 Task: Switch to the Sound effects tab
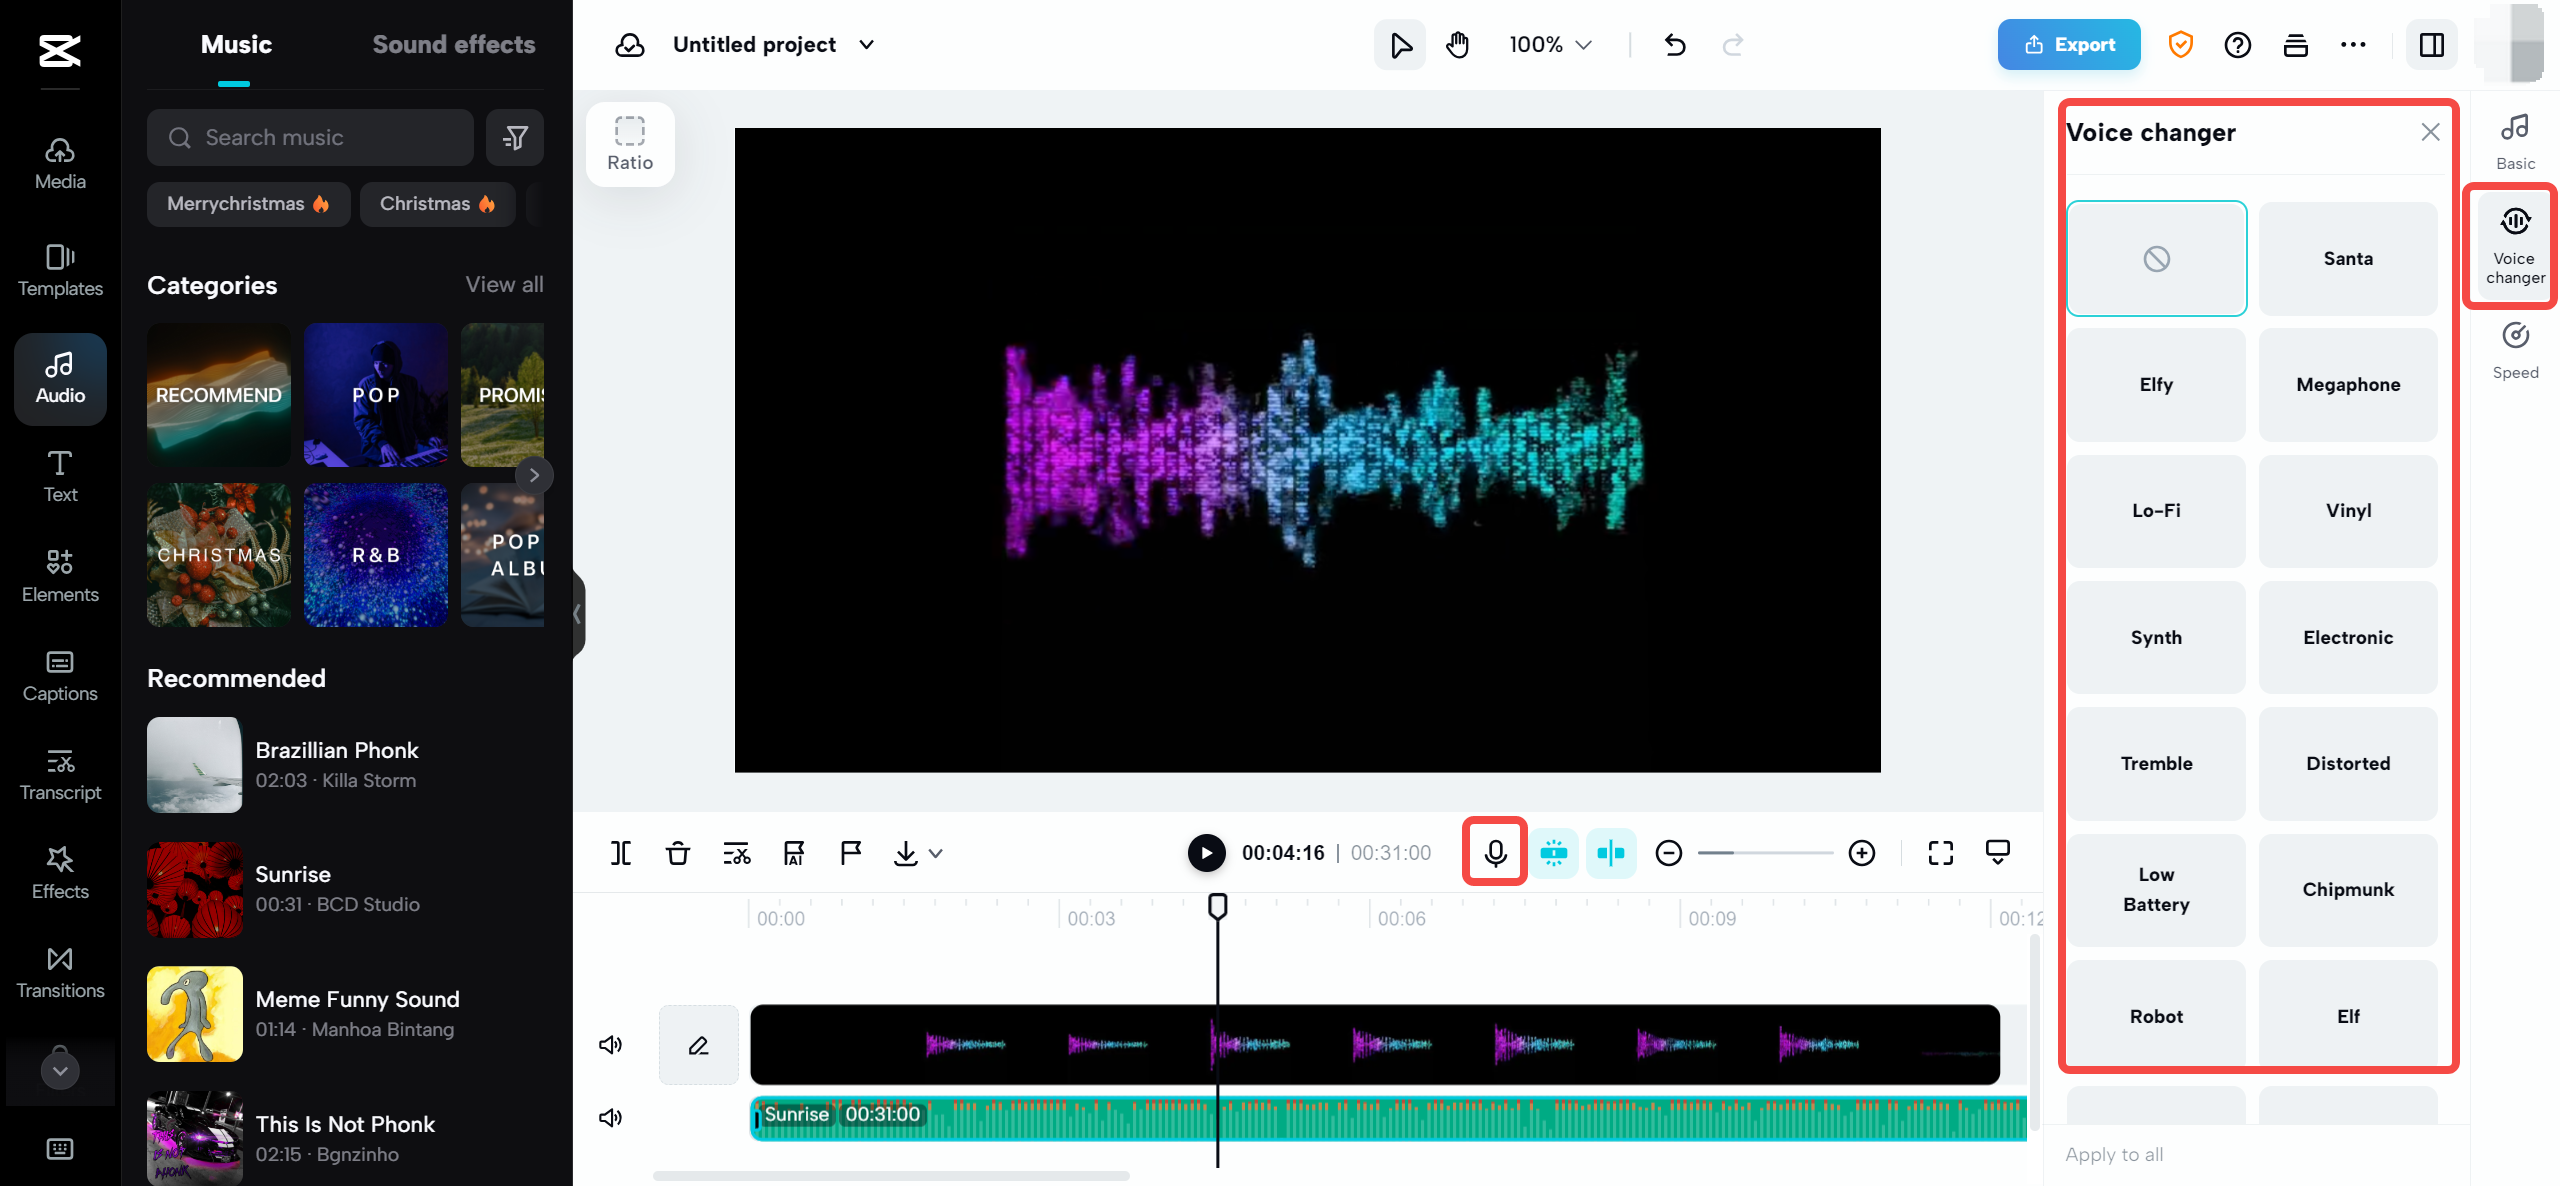coord(454,44)
